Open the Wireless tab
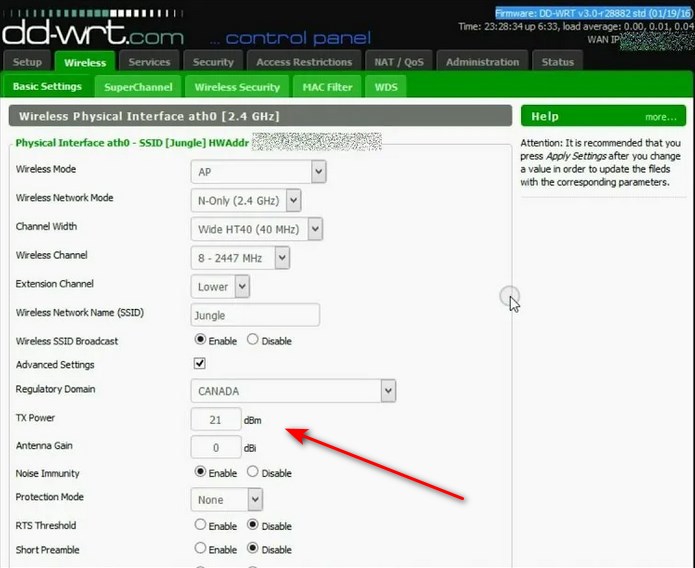 click(x=85, y=62)
